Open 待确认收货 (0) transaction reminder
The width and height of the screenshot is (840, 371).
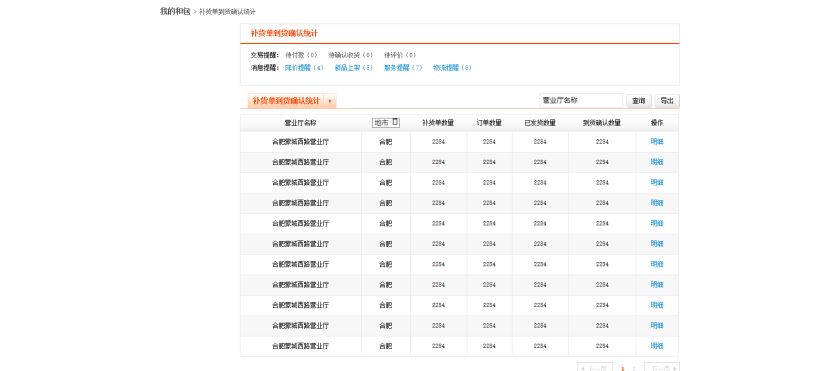pos(350,55)
